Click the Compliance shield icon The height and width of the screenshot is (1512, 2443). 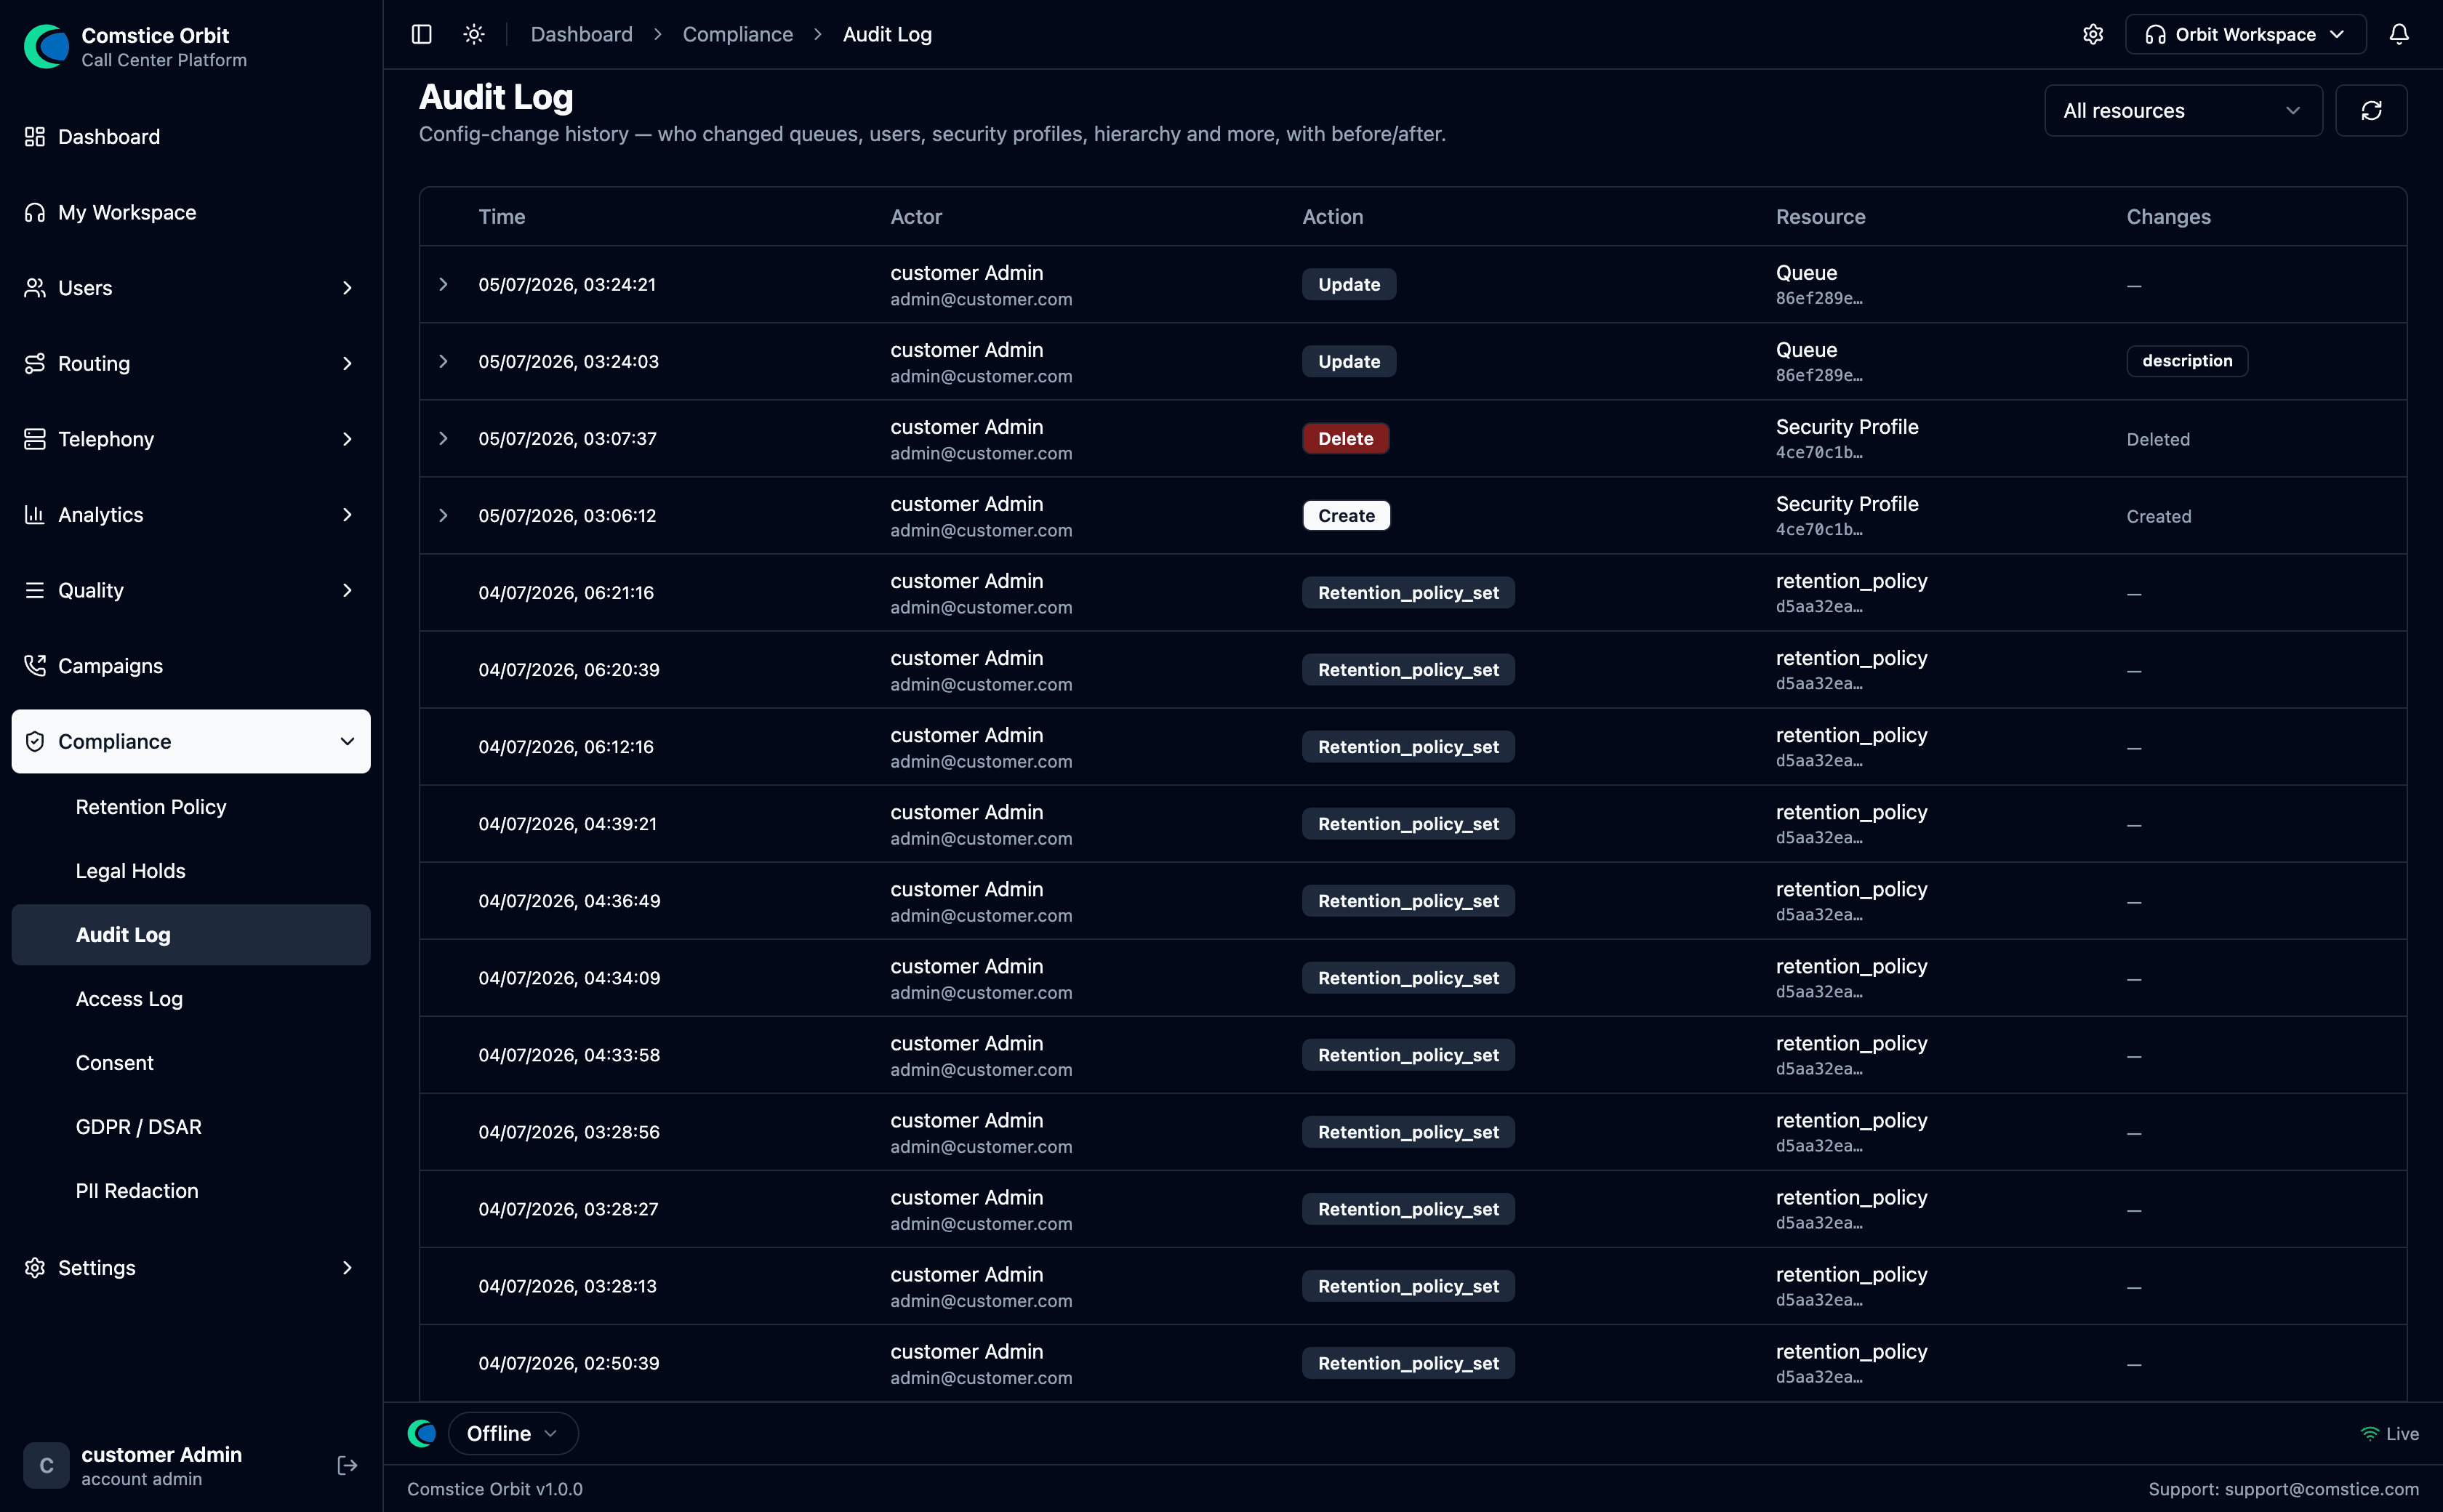pyautogui.click(x=35, y=741)
